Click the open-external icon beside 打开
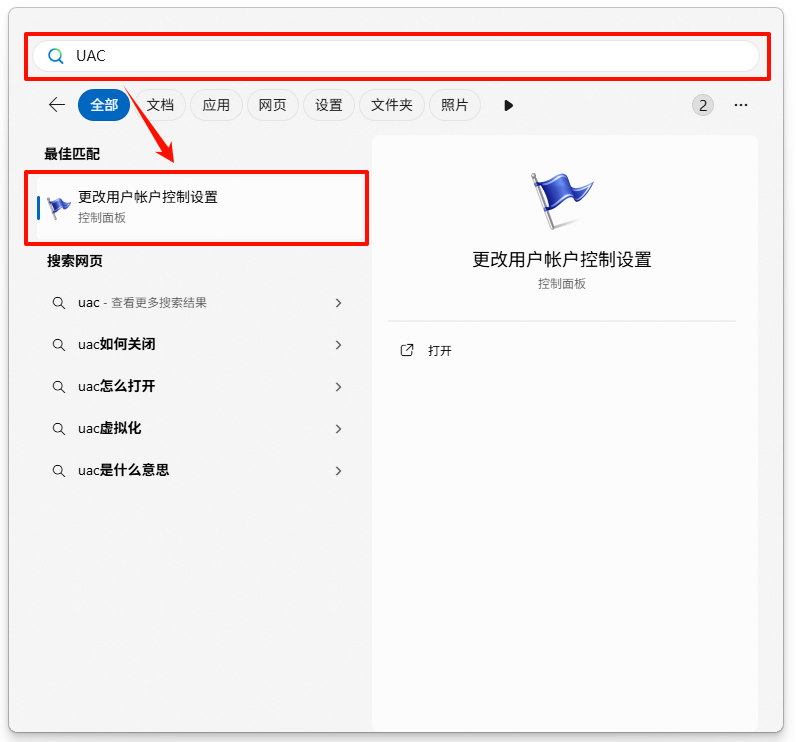 click(x=407, y=350)
